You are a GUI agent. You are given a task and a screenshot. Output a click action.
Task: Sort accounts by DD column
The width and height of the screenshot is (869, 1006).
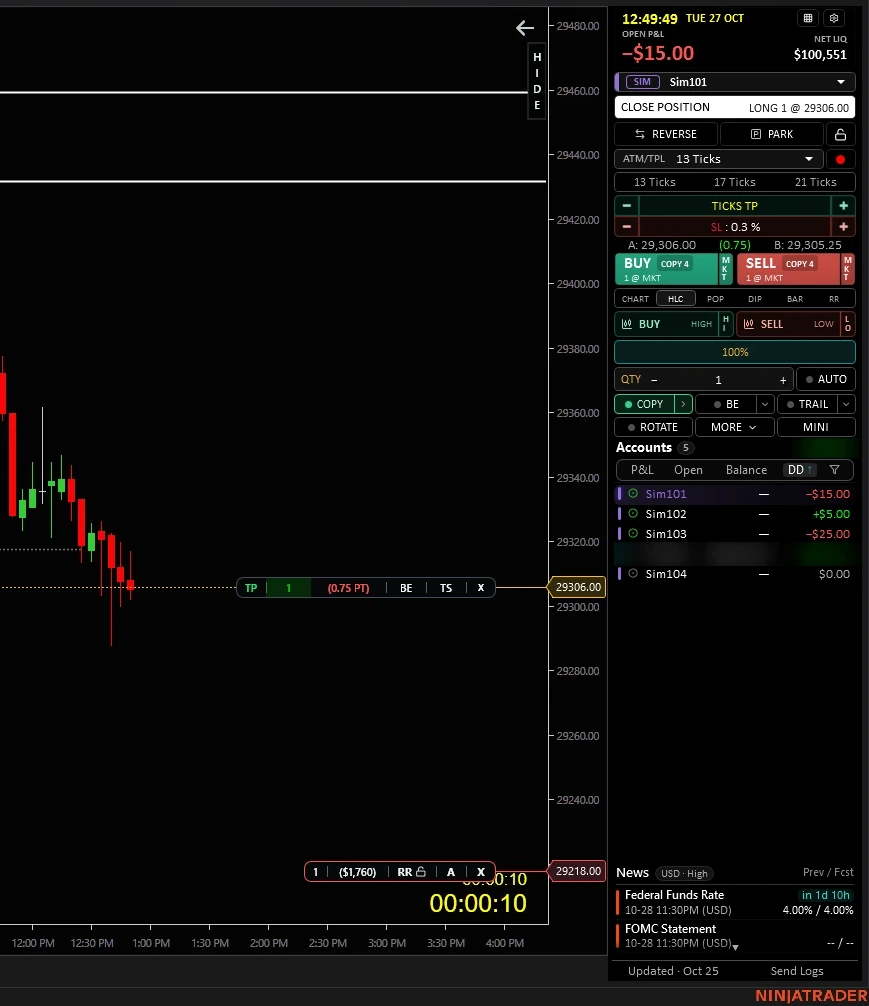coord(800,470)
